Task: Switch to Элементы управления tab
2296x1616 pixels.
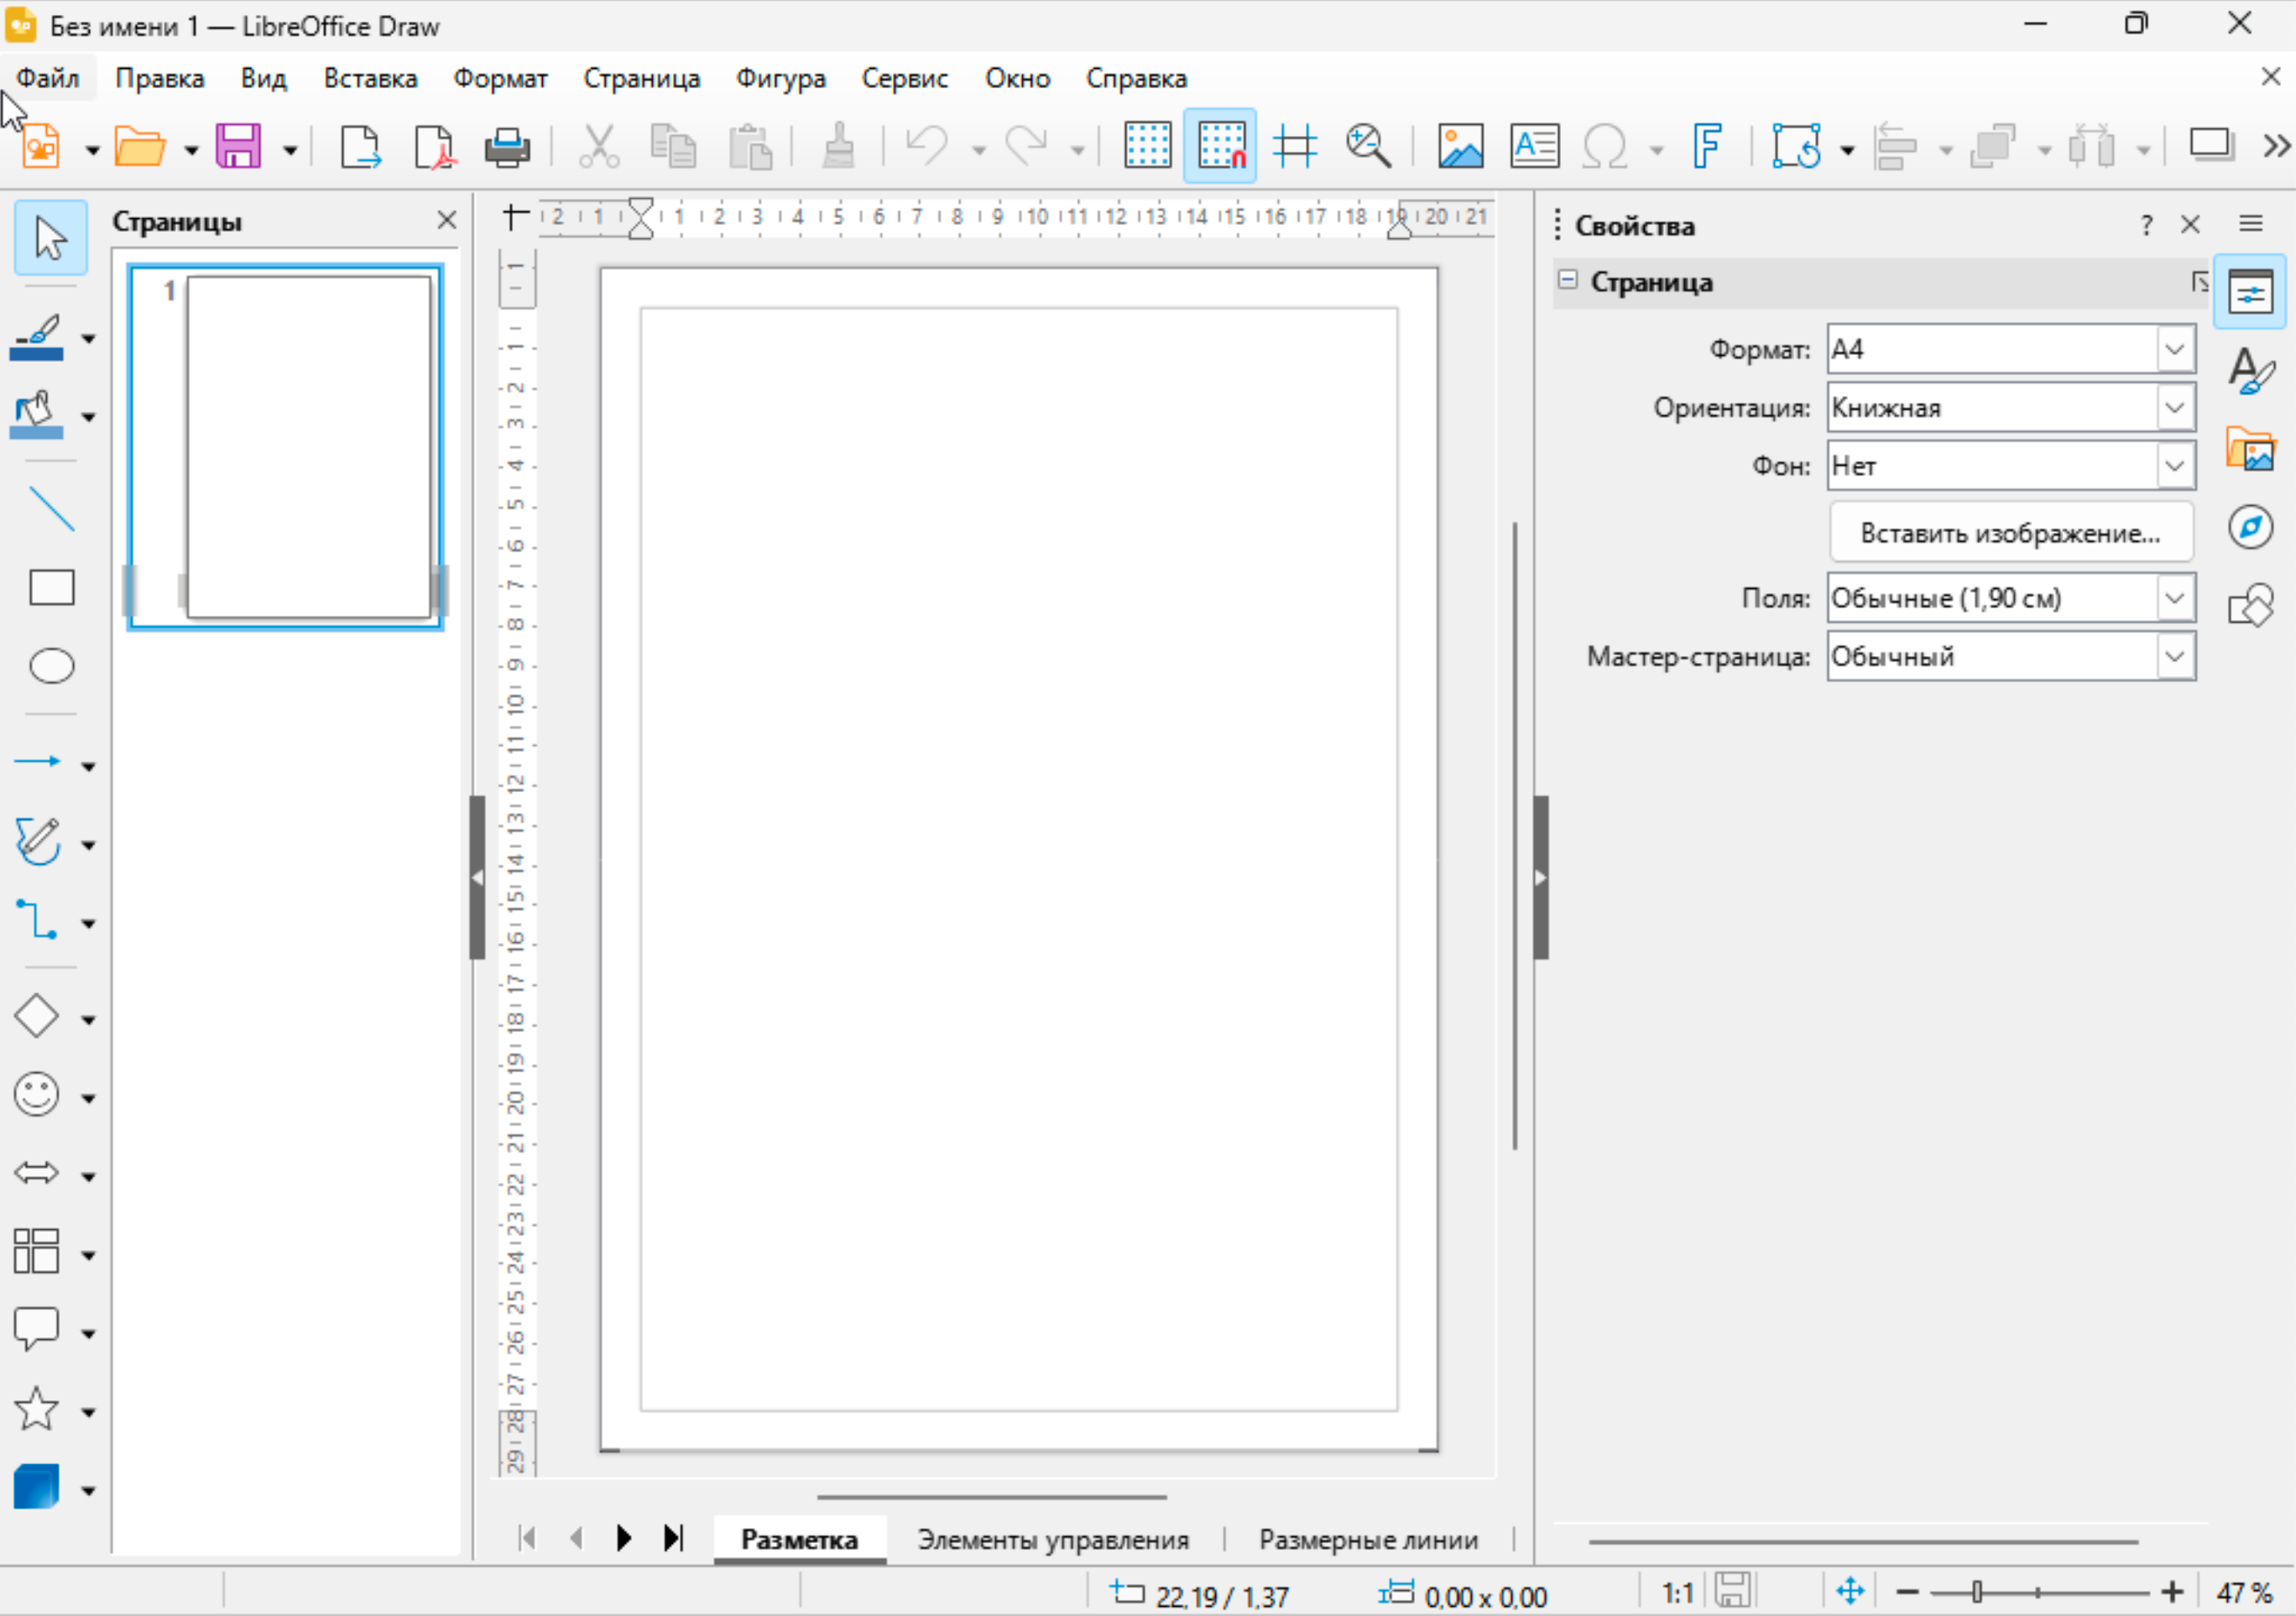Action: pyautogui.click(x=1053, y=1540)
